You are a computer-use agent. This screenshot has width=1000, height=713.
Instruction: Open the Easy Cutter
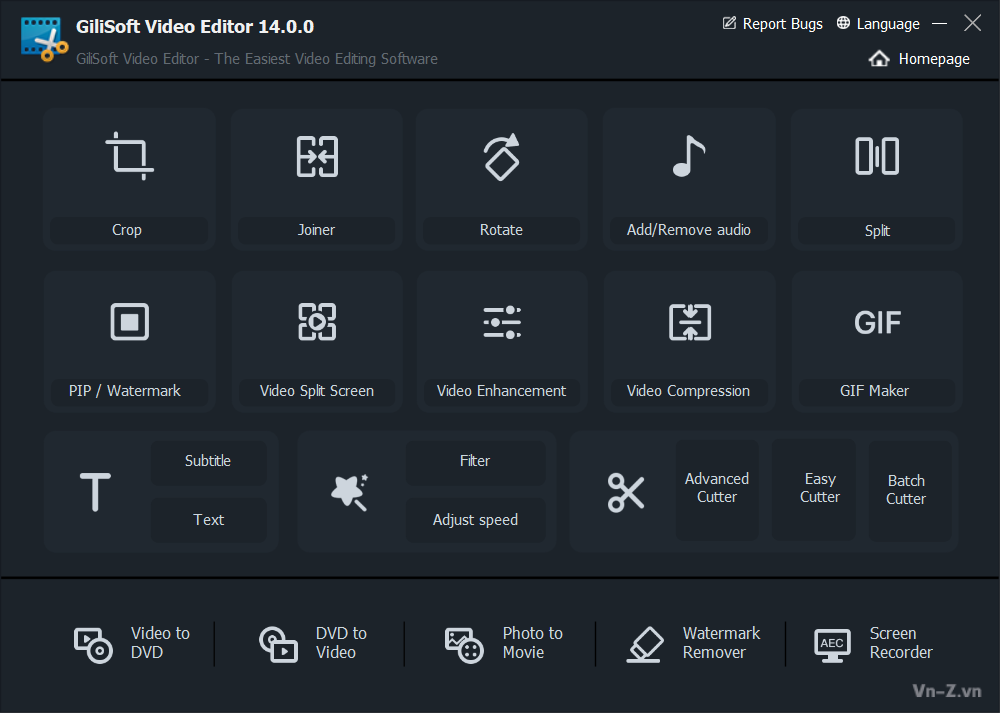tap(820, 489)
